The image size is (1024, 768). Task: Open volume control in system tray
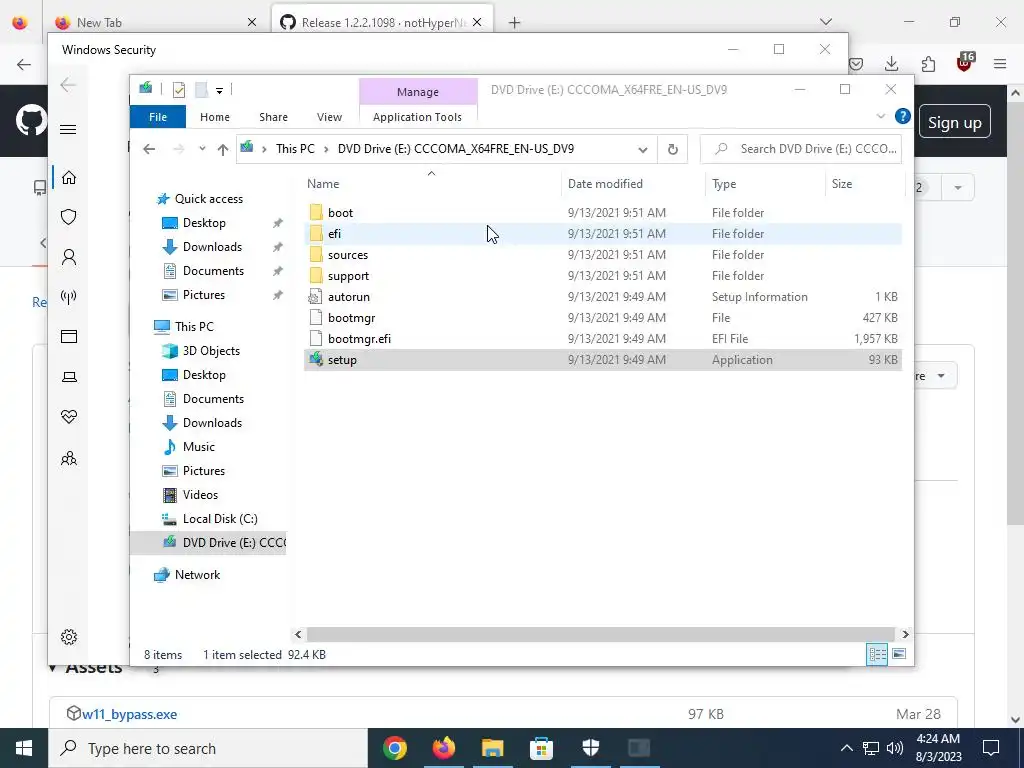click(895, 748)
